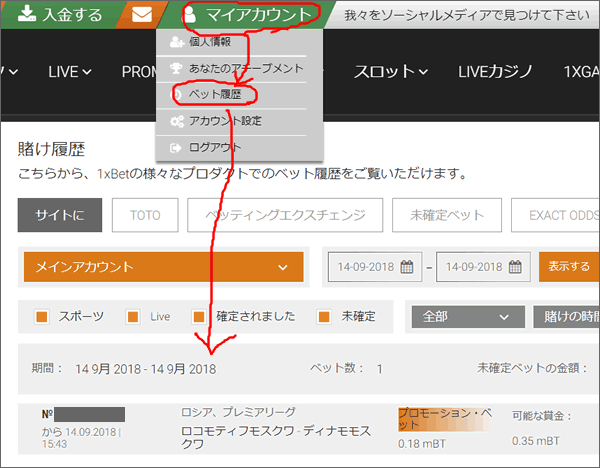The image size is (600, 468).
Task: Open the end date calendar icon
Action: [515, 267]
